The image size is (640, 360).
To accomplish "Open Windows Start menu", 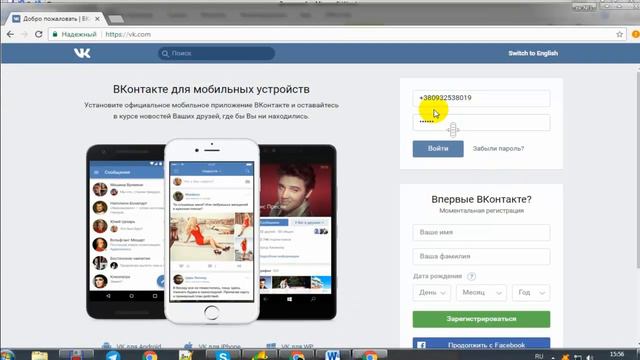I will click(7, 355).
